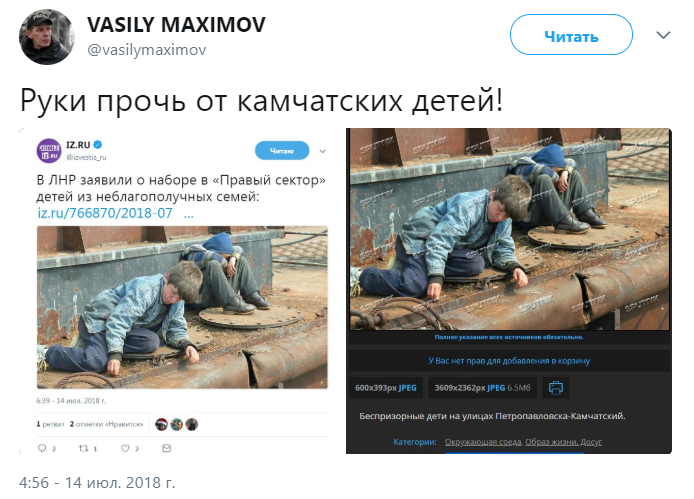Click the retweet arrows icon

coord(83,448)
